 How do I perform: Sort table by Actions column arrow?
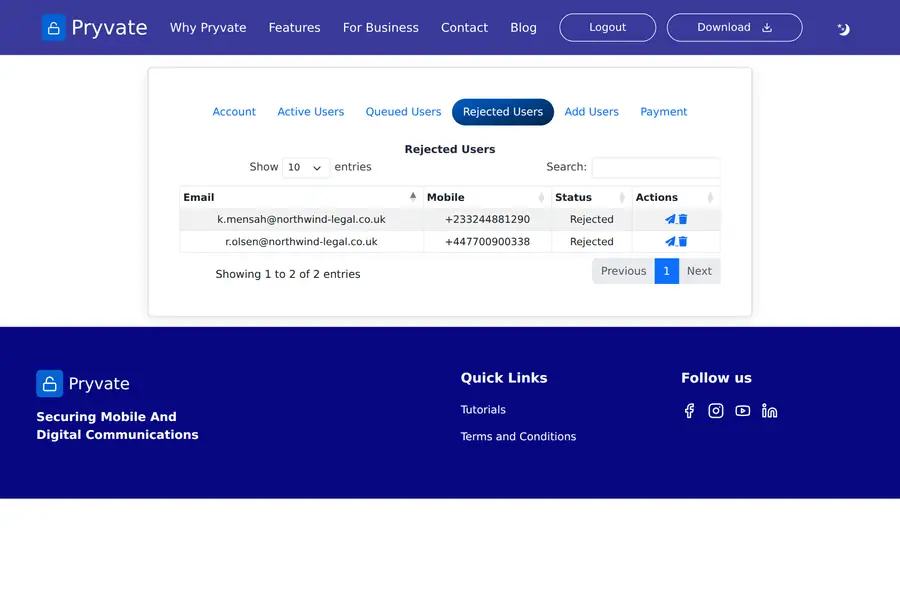point(710,198)
